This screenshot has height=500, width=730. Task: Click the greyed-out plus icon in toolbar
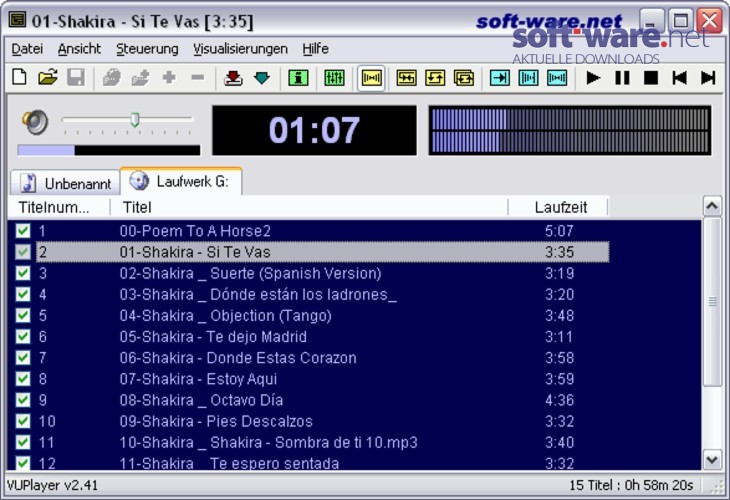point(169,77)
